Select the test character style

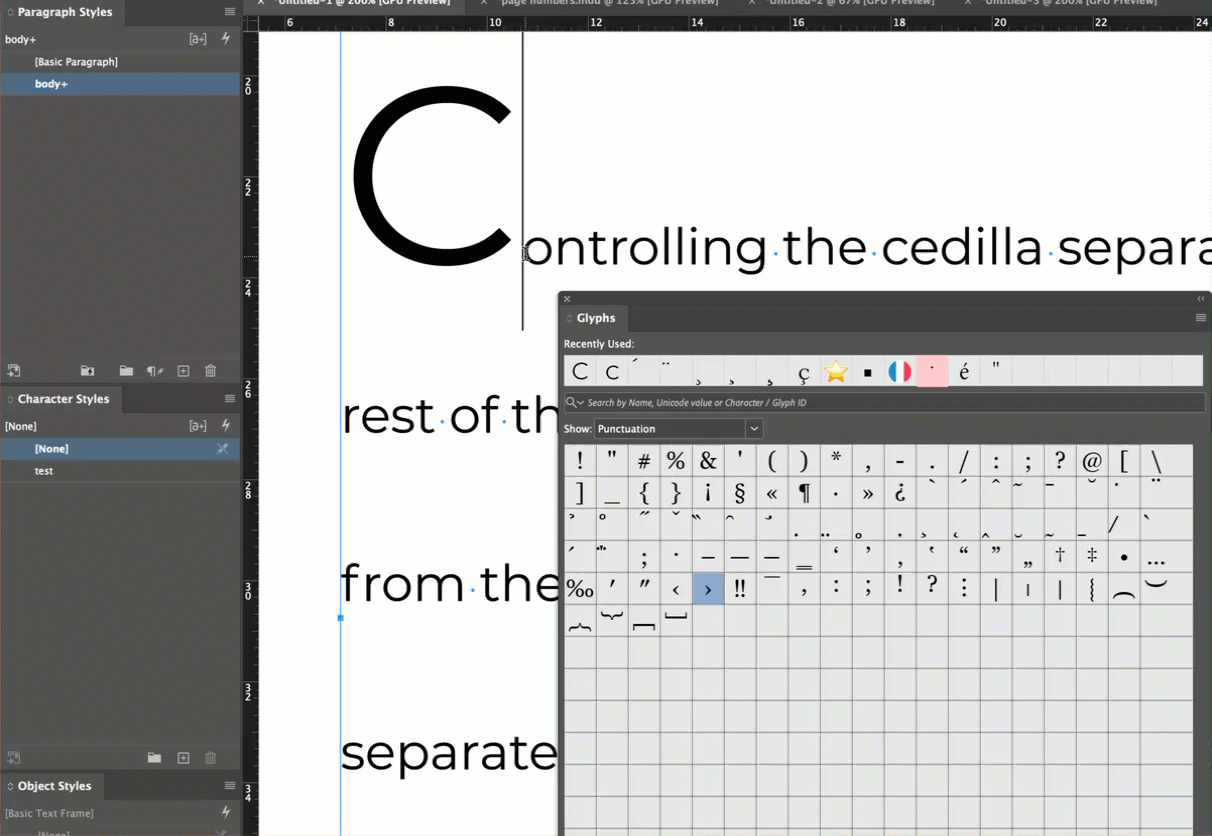point(120,471)
